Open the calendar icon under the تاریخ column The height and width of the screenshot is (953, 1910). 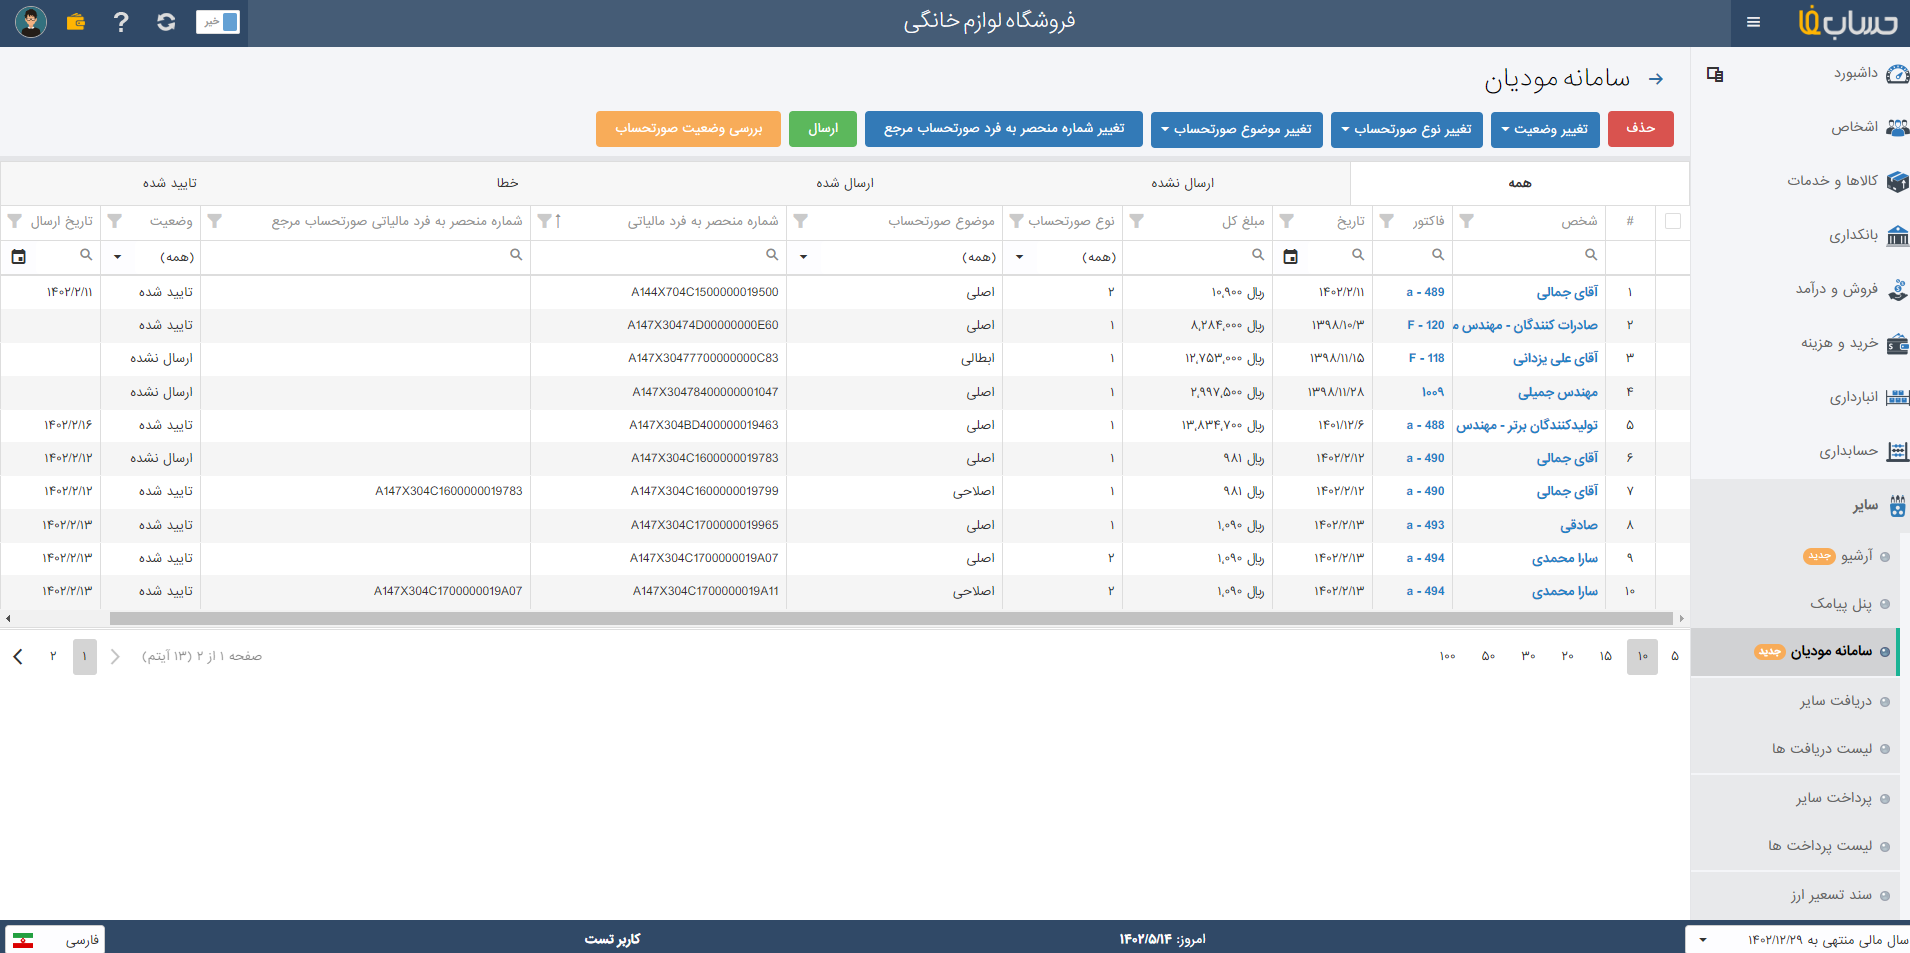coord(1290,257)
